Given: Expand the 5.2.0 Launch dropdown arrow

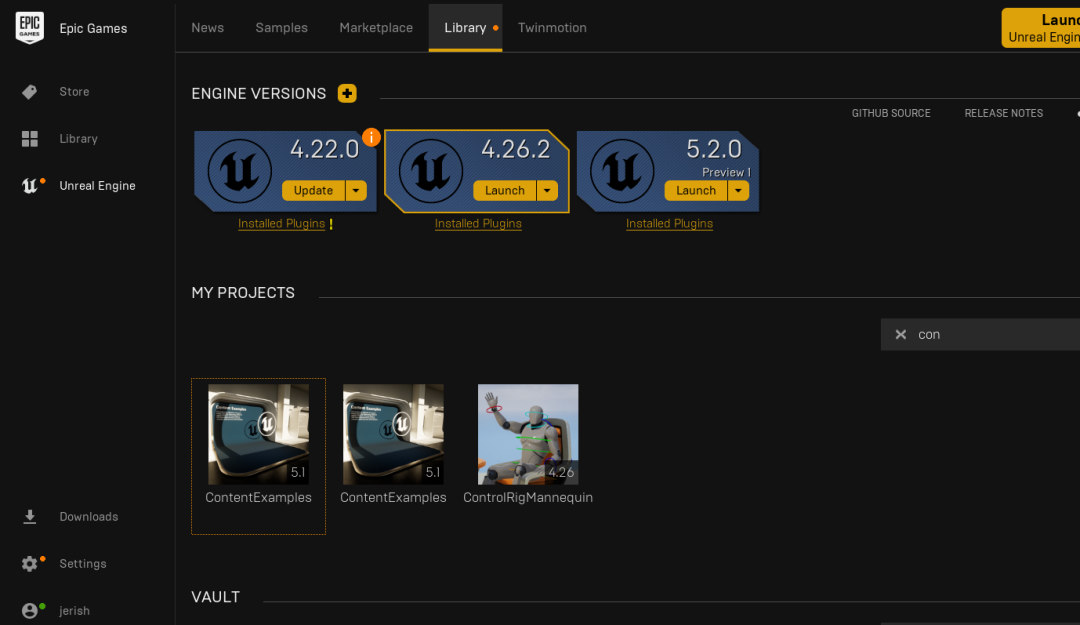Looking at the screenshot, I should coord(738,190).
